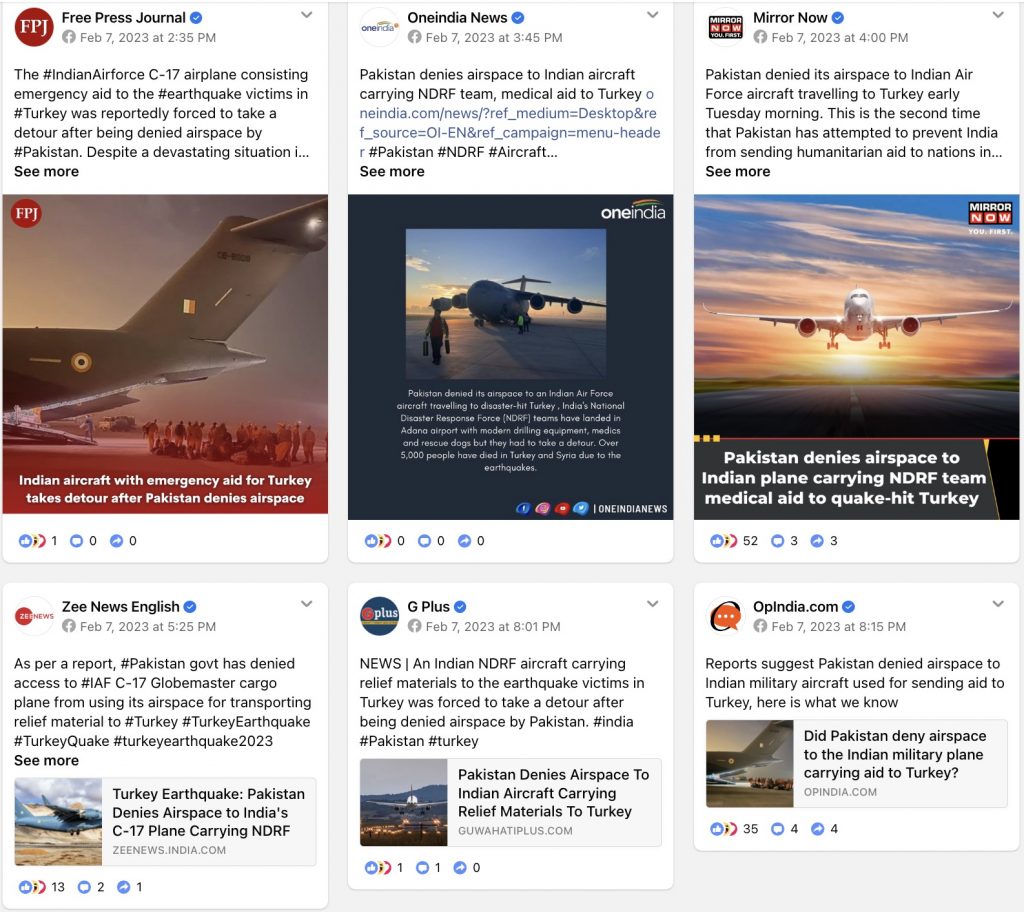
Task: Open dropdown chevron on Zee News English post
Action: [306, 604]
